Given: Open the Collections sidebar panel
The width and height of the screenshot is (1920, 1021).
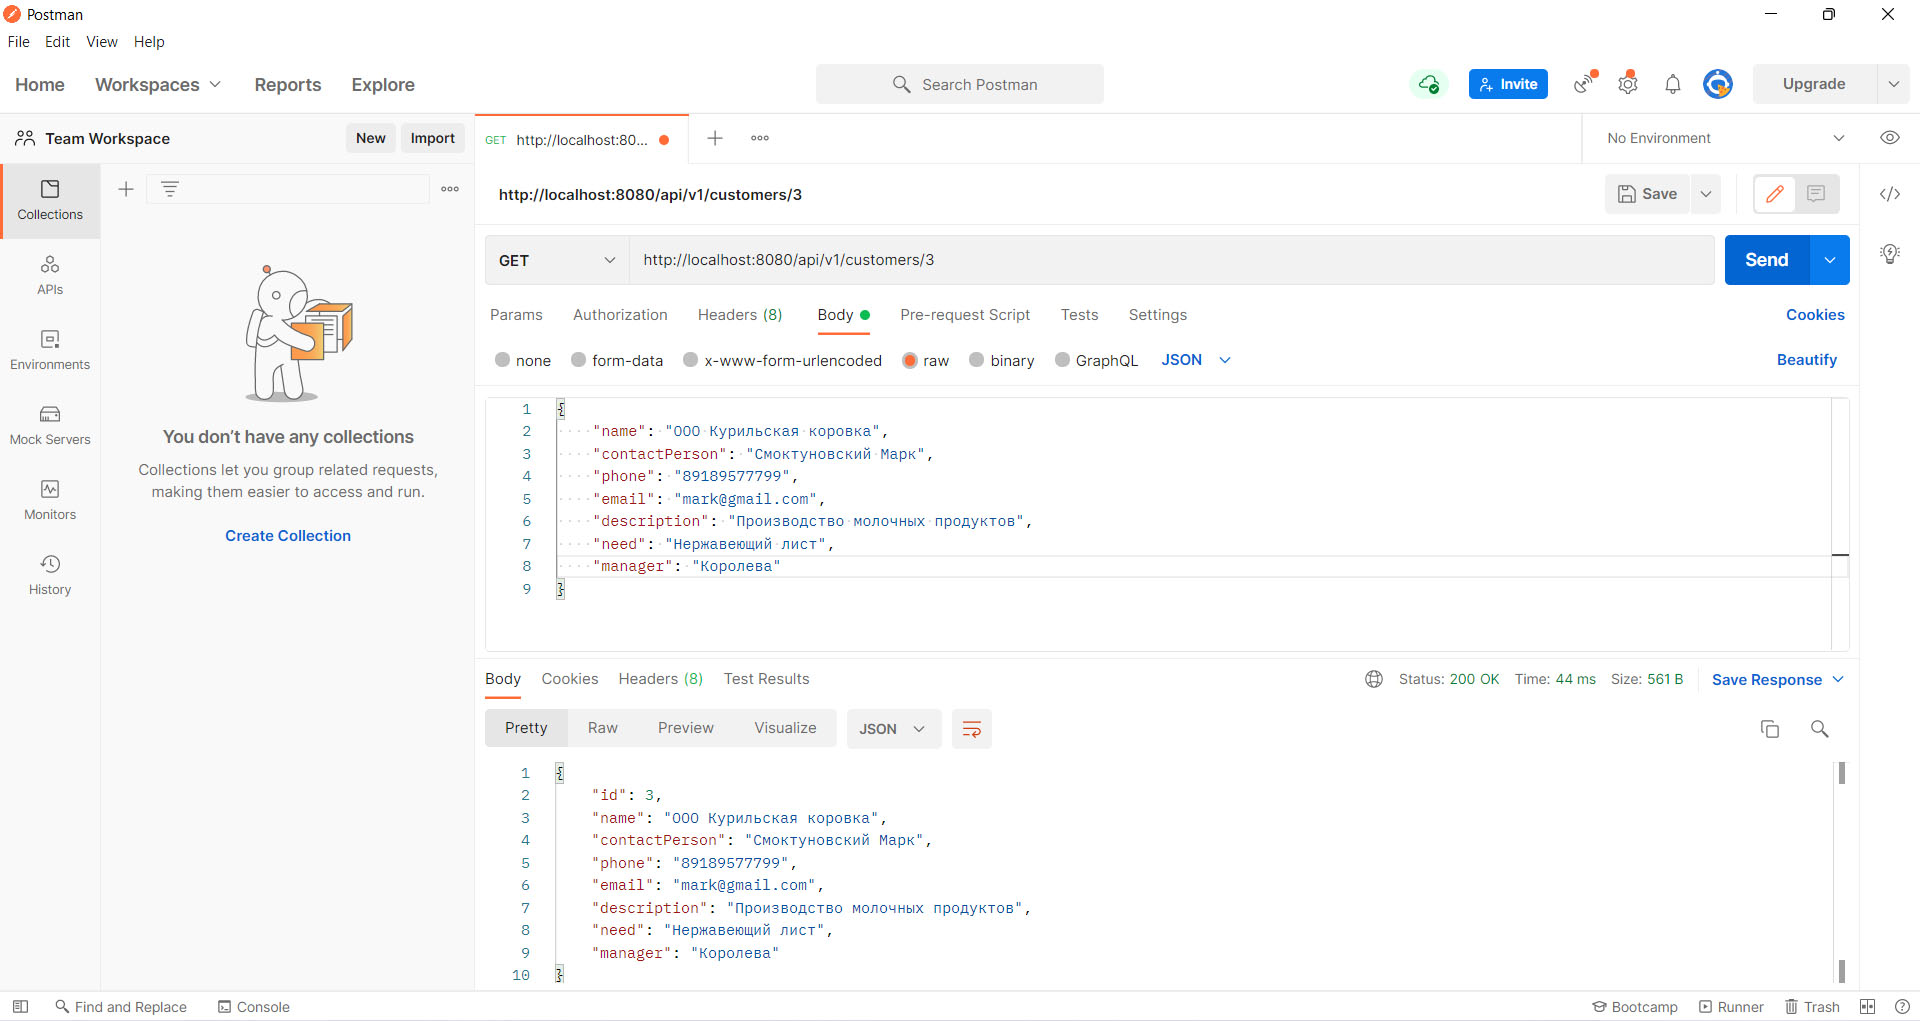Looking at the screenshot, I should point(50,201).
